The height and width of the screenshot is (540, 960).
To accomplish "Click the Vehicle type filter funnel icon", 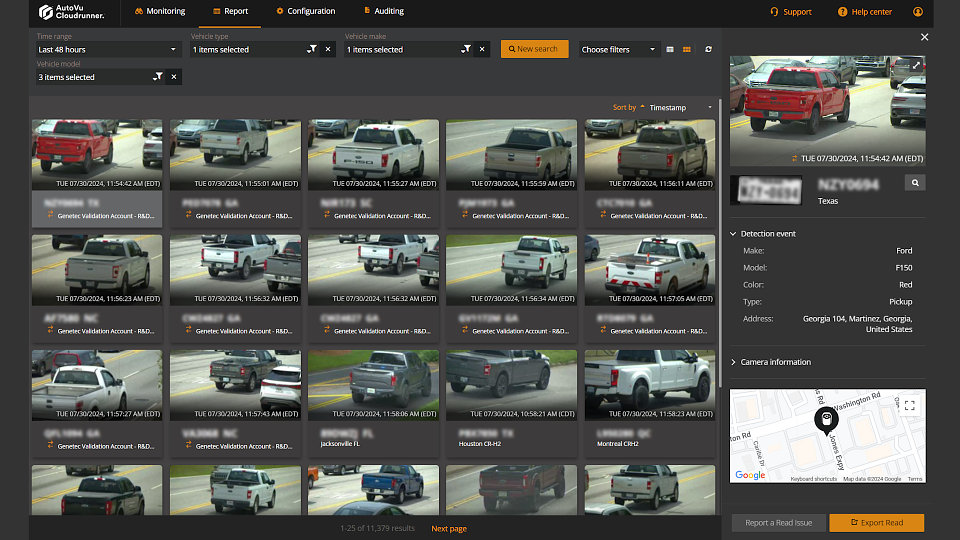I will (x=312, y=49).
